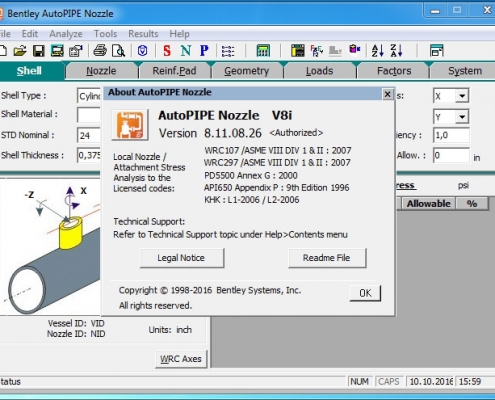Close the About AutoPIPE Nozzle dialog
The height and width of the screenshot is (400, 495).
coord(387,94)
